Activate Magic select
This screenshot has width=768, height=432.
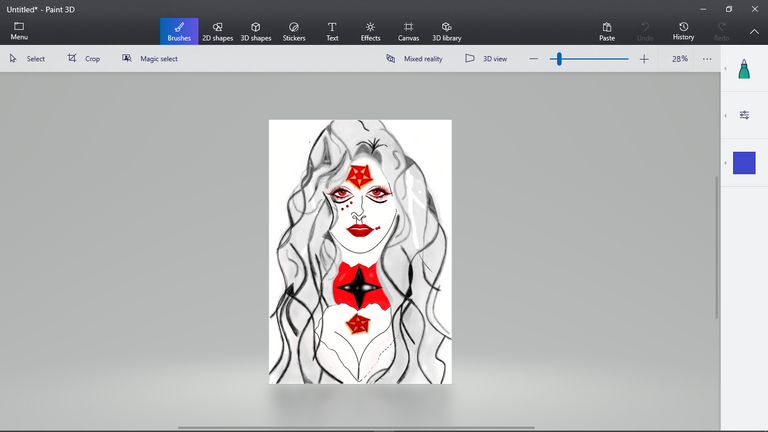click(x=150, y=59)
